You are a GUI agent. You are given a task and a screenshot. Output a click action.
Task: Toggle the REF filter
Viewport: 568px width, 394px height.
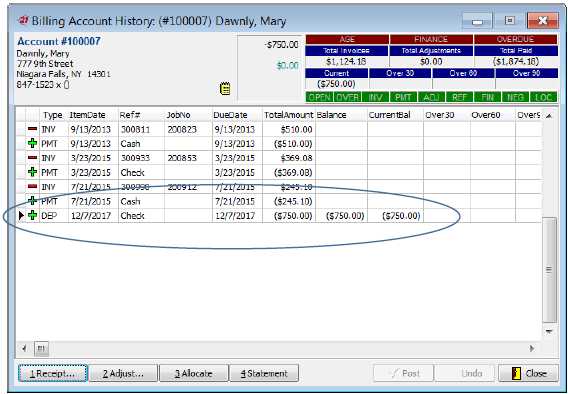tap(459, 97)
